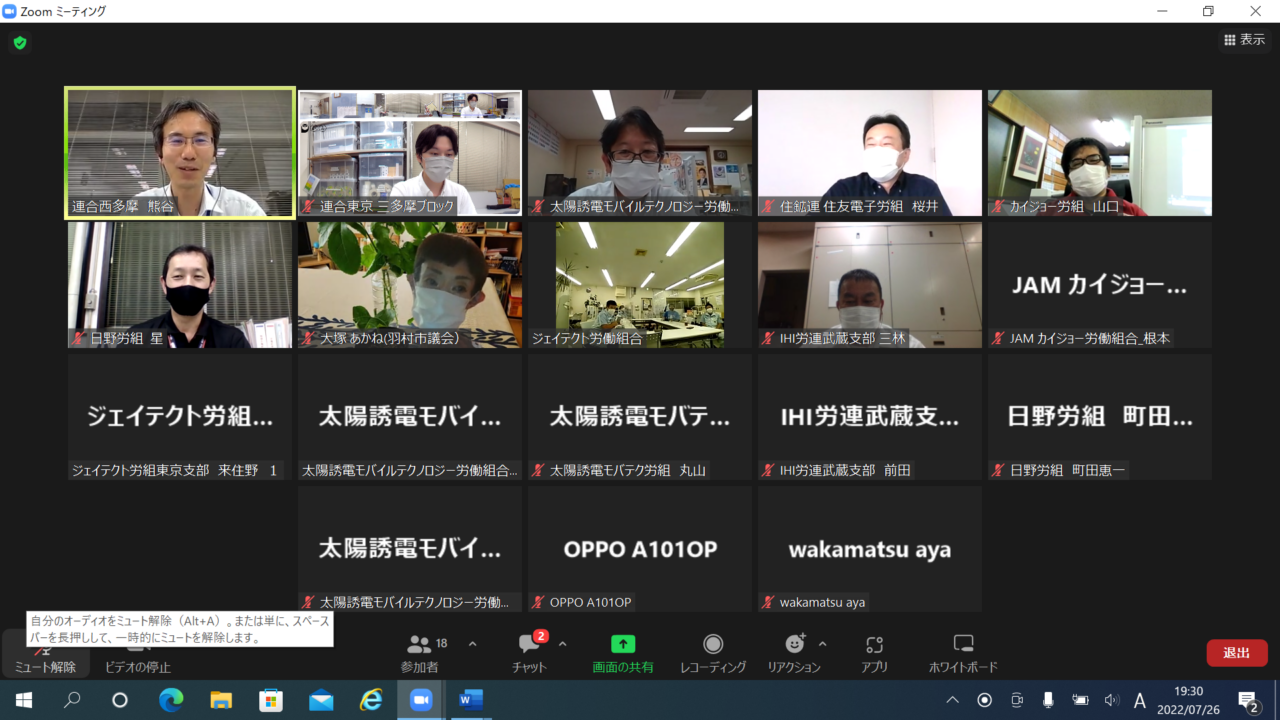Open リアクション reactions

tap(794, 654)
